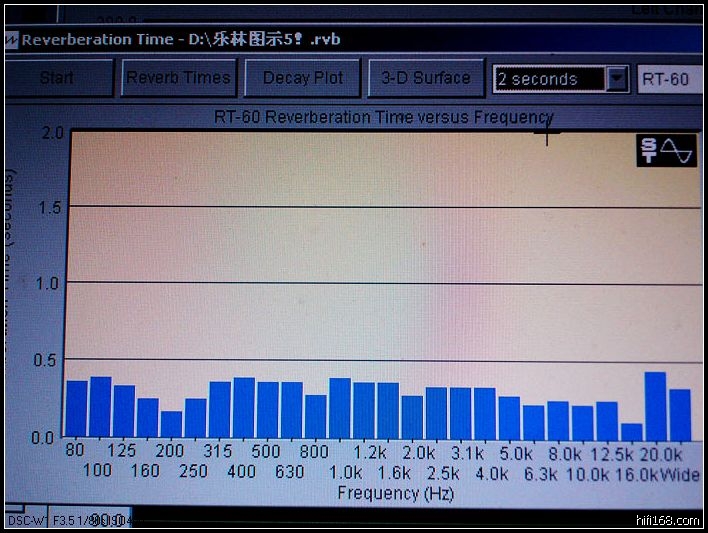Click the tallest bar at 20.0k
The height and width of the screenshot is (533, 708).
[655, 404]
